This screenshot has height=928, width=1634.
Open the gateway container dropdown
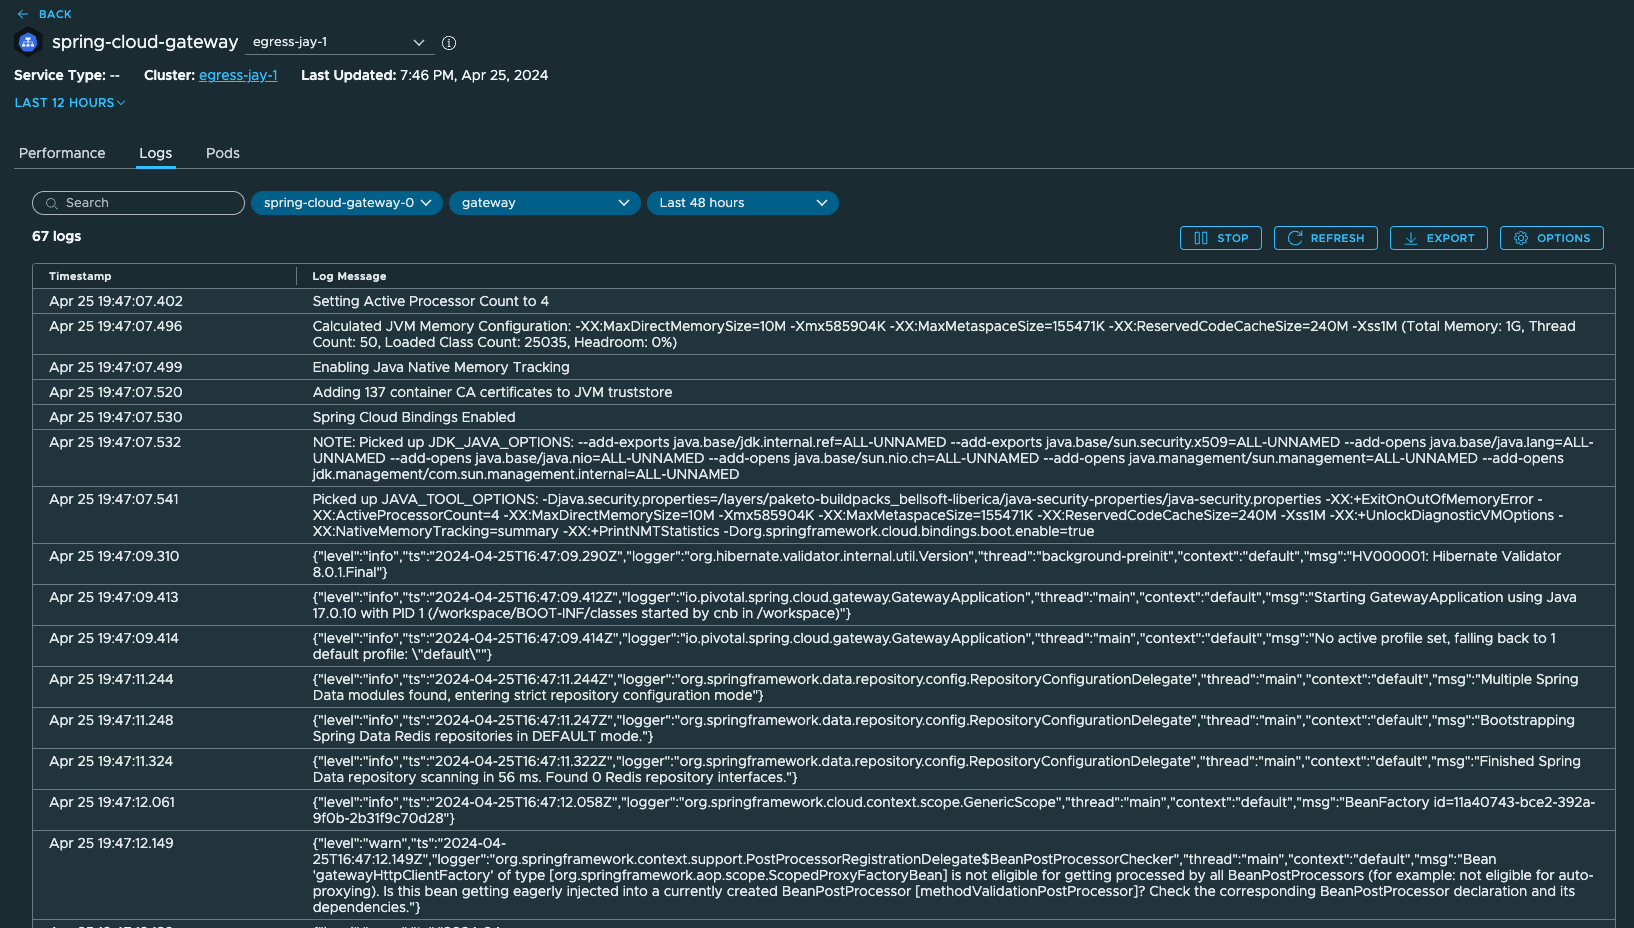[545, 203]
